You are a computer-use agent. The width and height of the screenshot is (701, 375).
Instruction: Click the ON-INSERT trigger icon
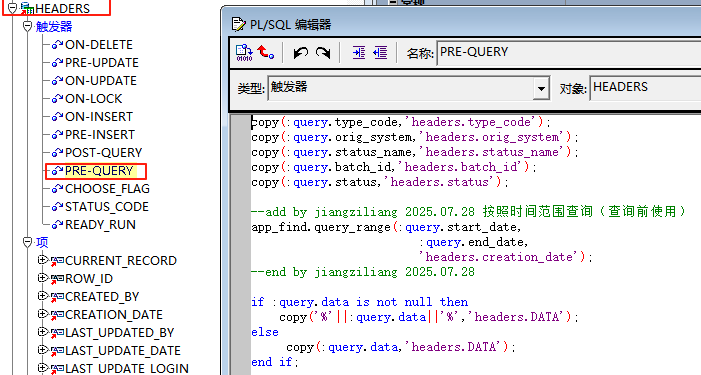pyautogui.click(x=57, y=117)
